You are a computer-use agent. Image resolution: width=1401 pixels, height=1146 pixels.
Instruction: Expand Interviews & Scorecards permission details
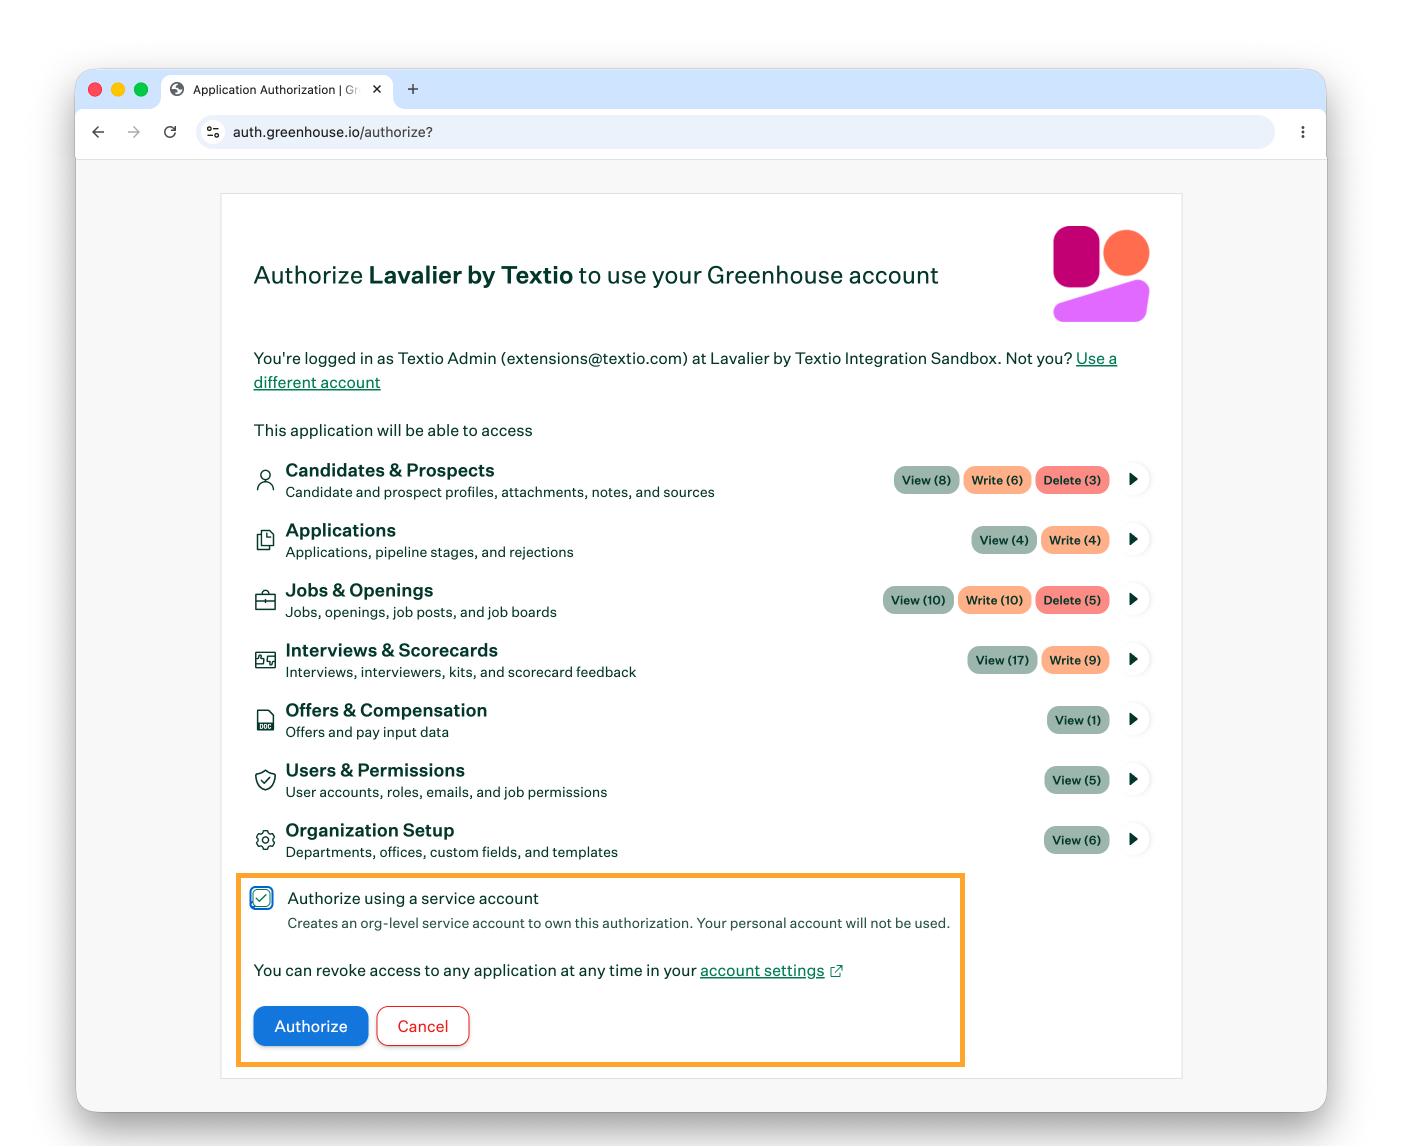[1133, 660]
